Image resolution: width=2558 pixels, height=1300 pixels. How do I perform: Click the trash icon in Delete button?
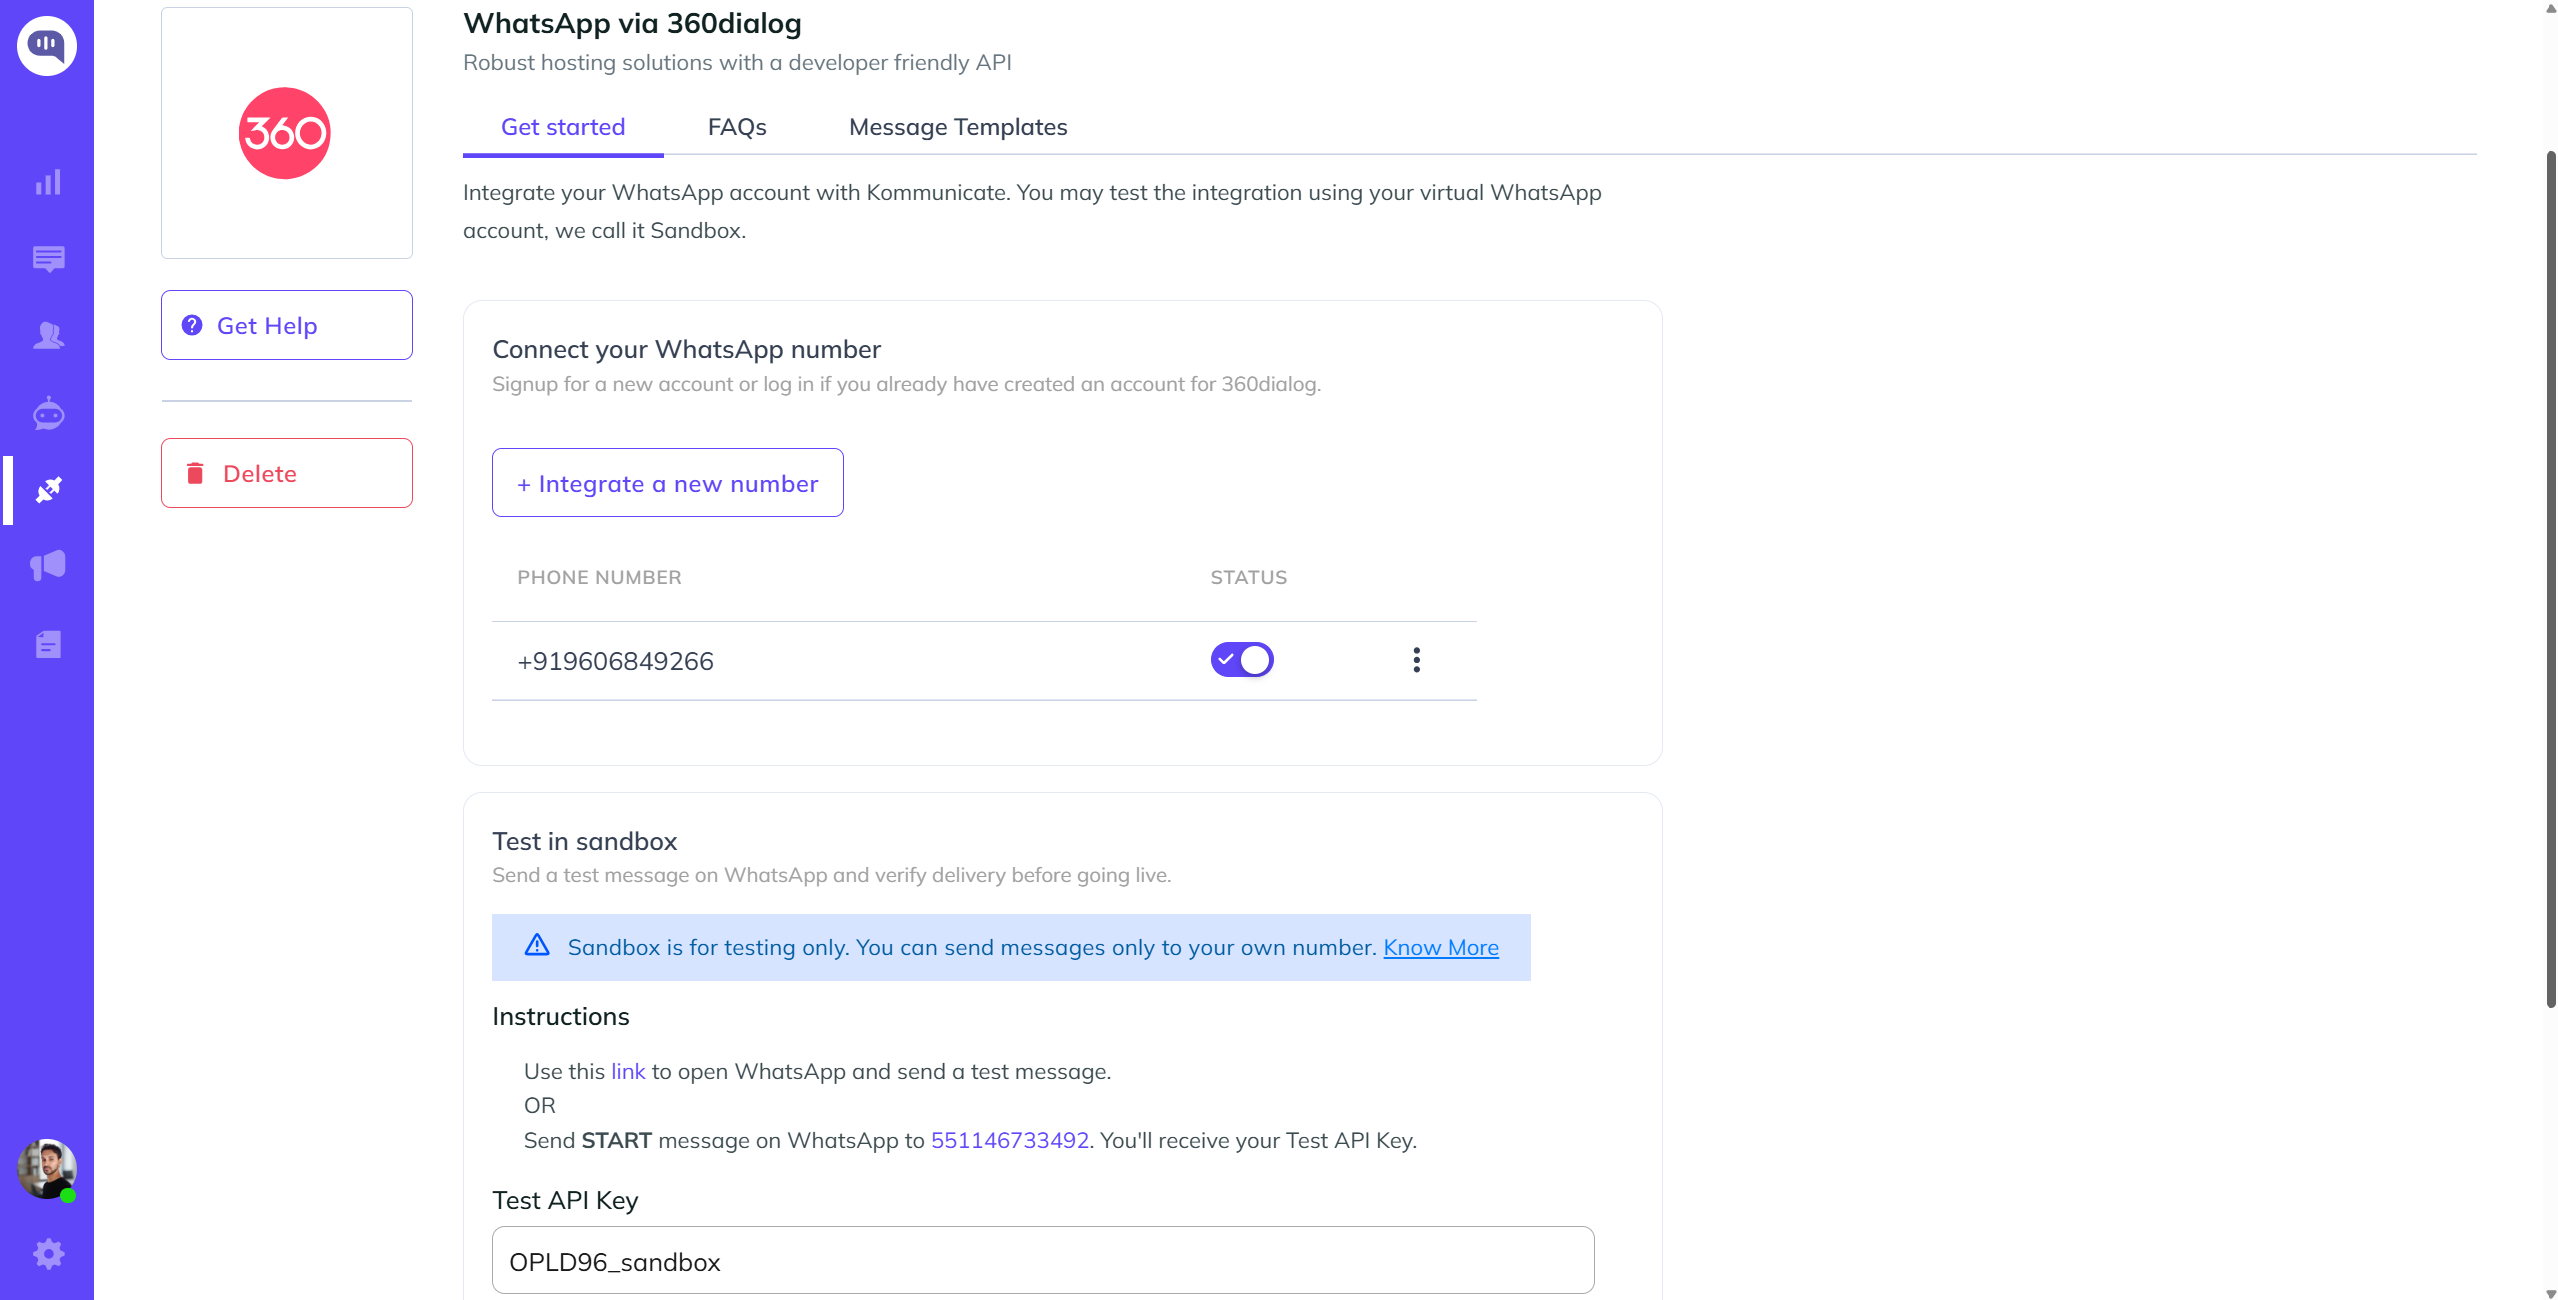coord(195,473)
